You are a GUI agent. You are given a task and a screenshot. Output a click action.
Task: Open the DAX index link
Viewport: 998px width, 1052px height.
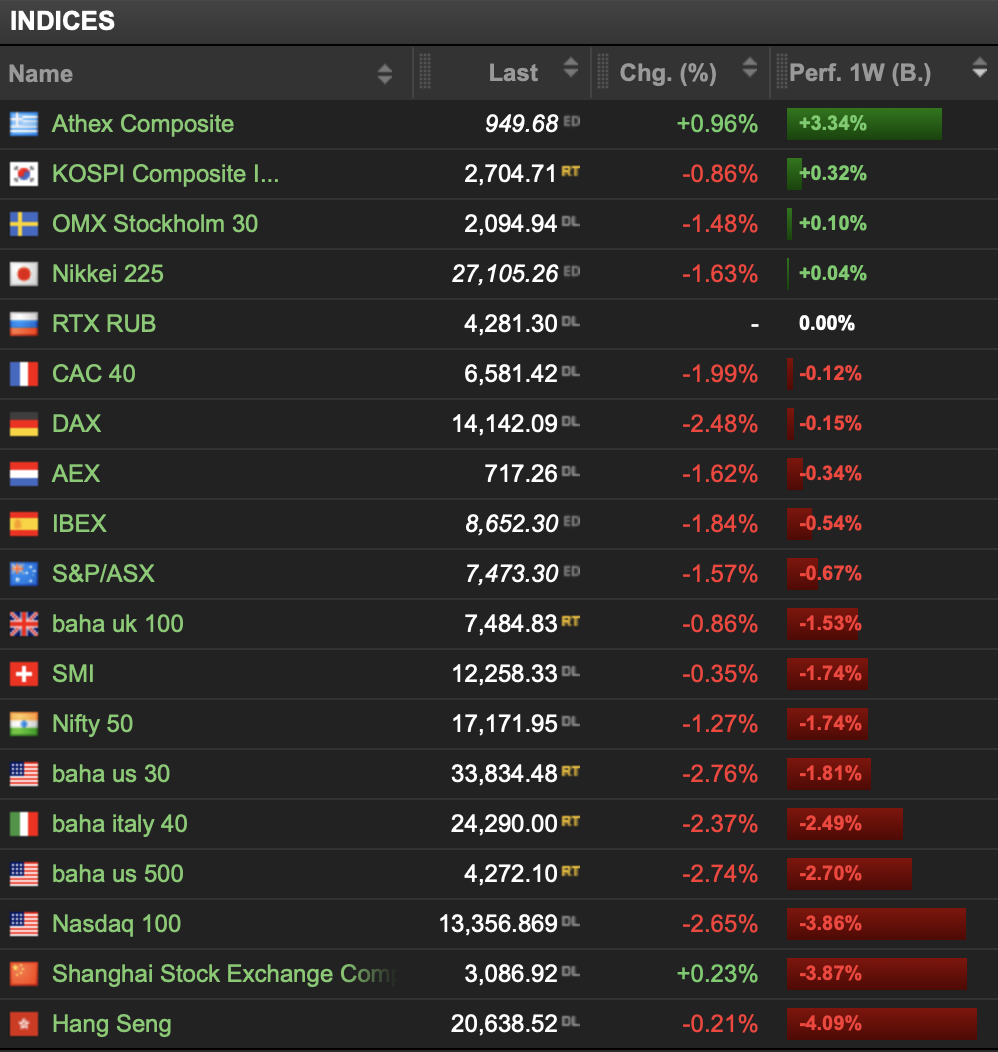point(76,424)
